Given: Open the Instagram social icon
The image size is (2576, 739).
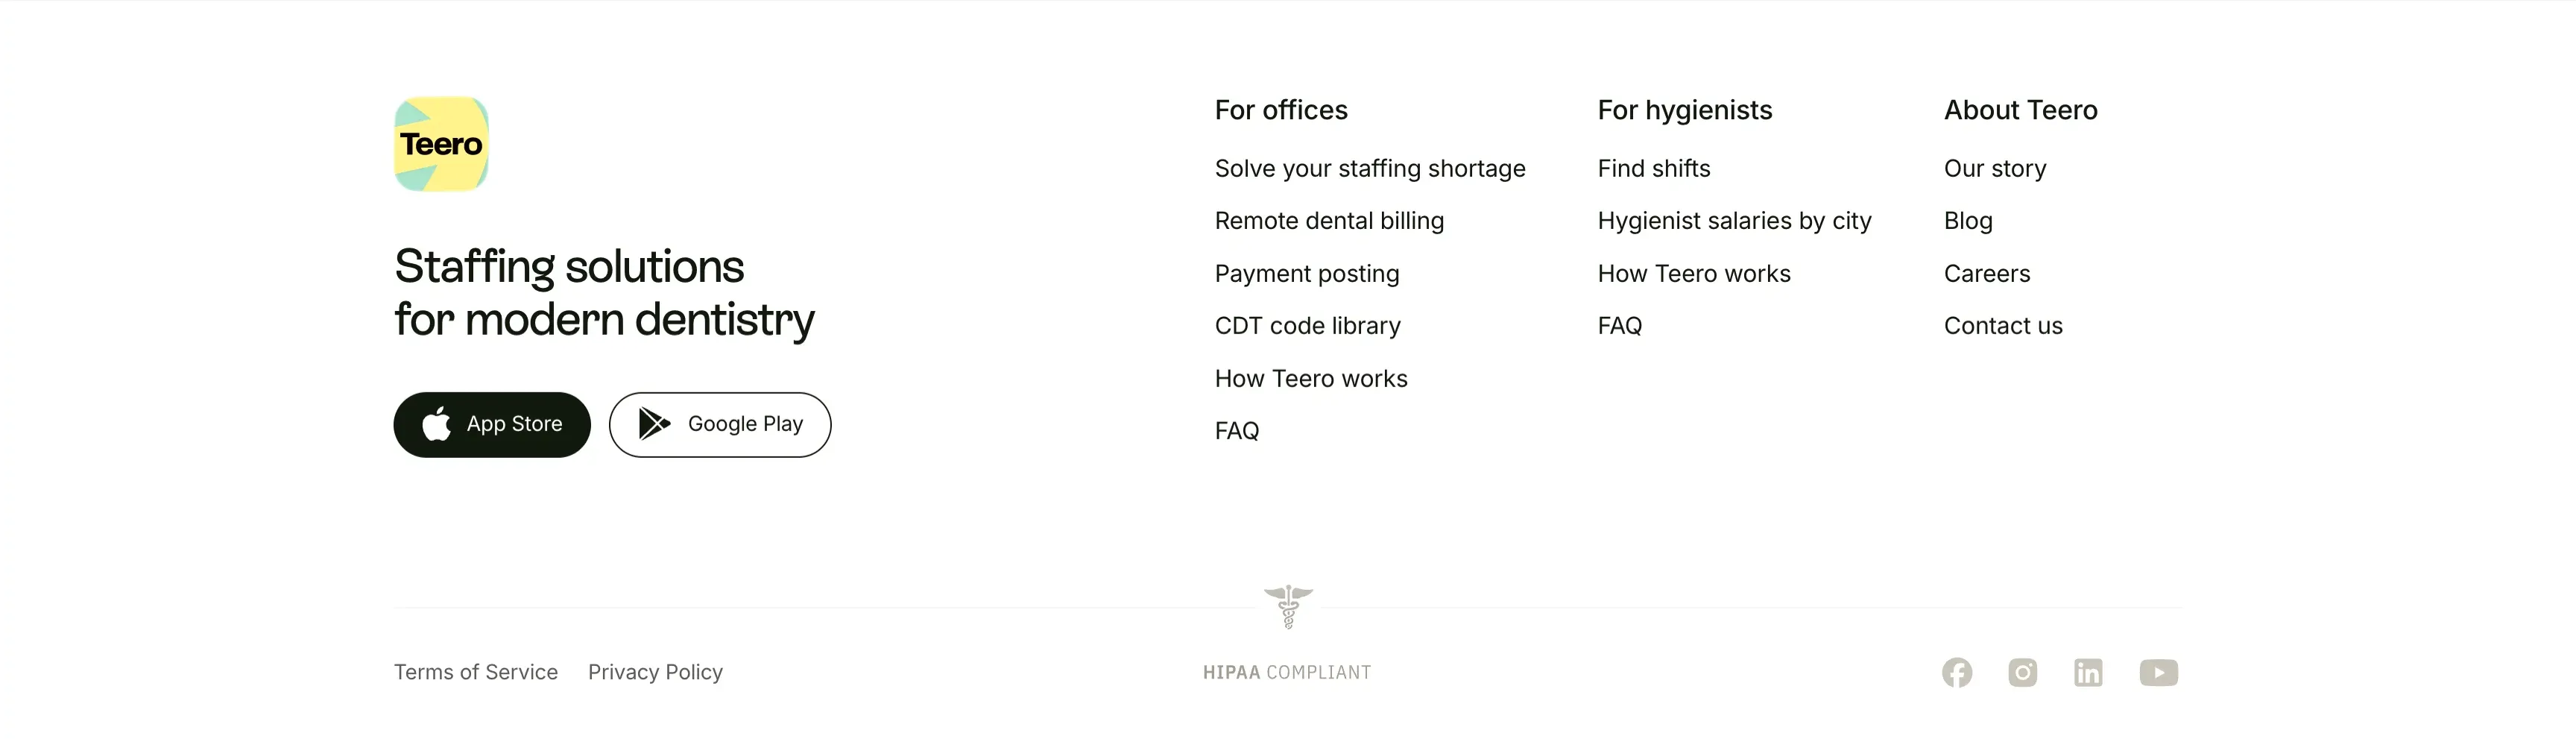Looking at the screenshot, I should tap(2022, 673).
